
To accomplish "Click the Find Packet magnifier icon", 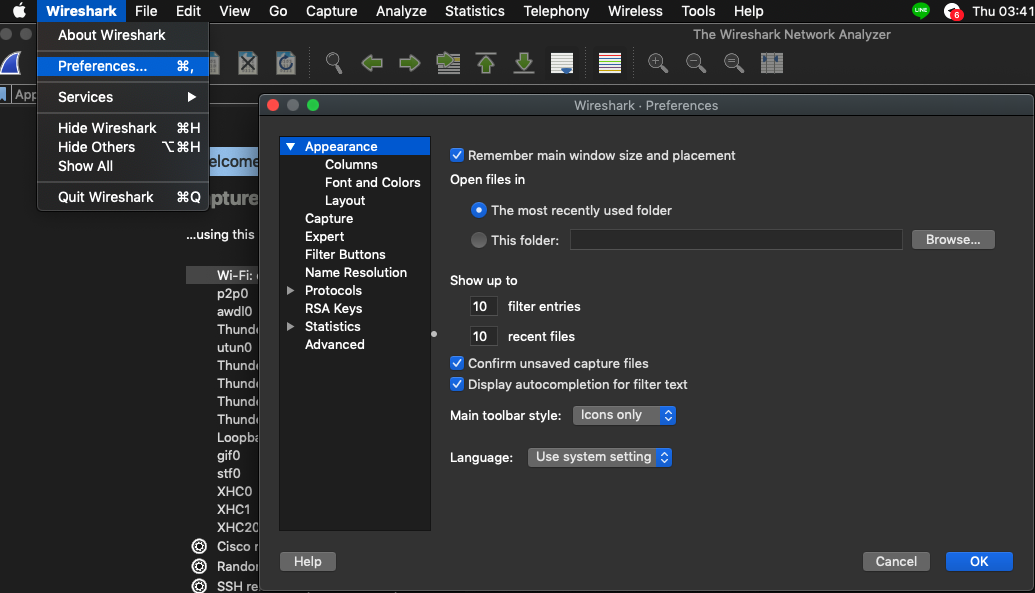I will tap(334, 63).
